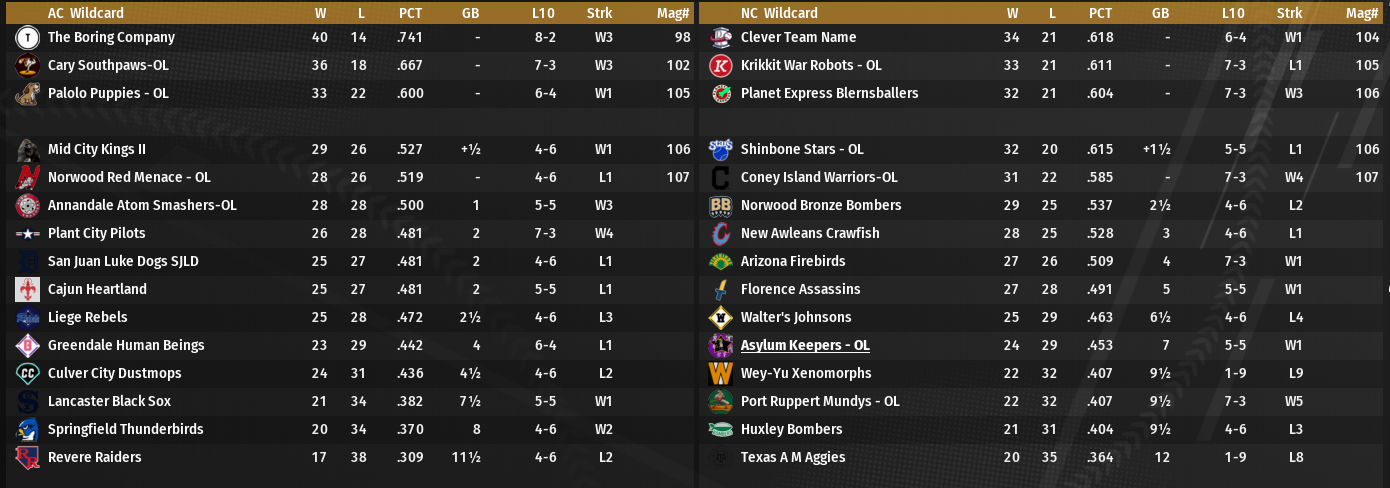
Task: Sort AC Wildcard by PCT column
Action: [x=410, y=14]
